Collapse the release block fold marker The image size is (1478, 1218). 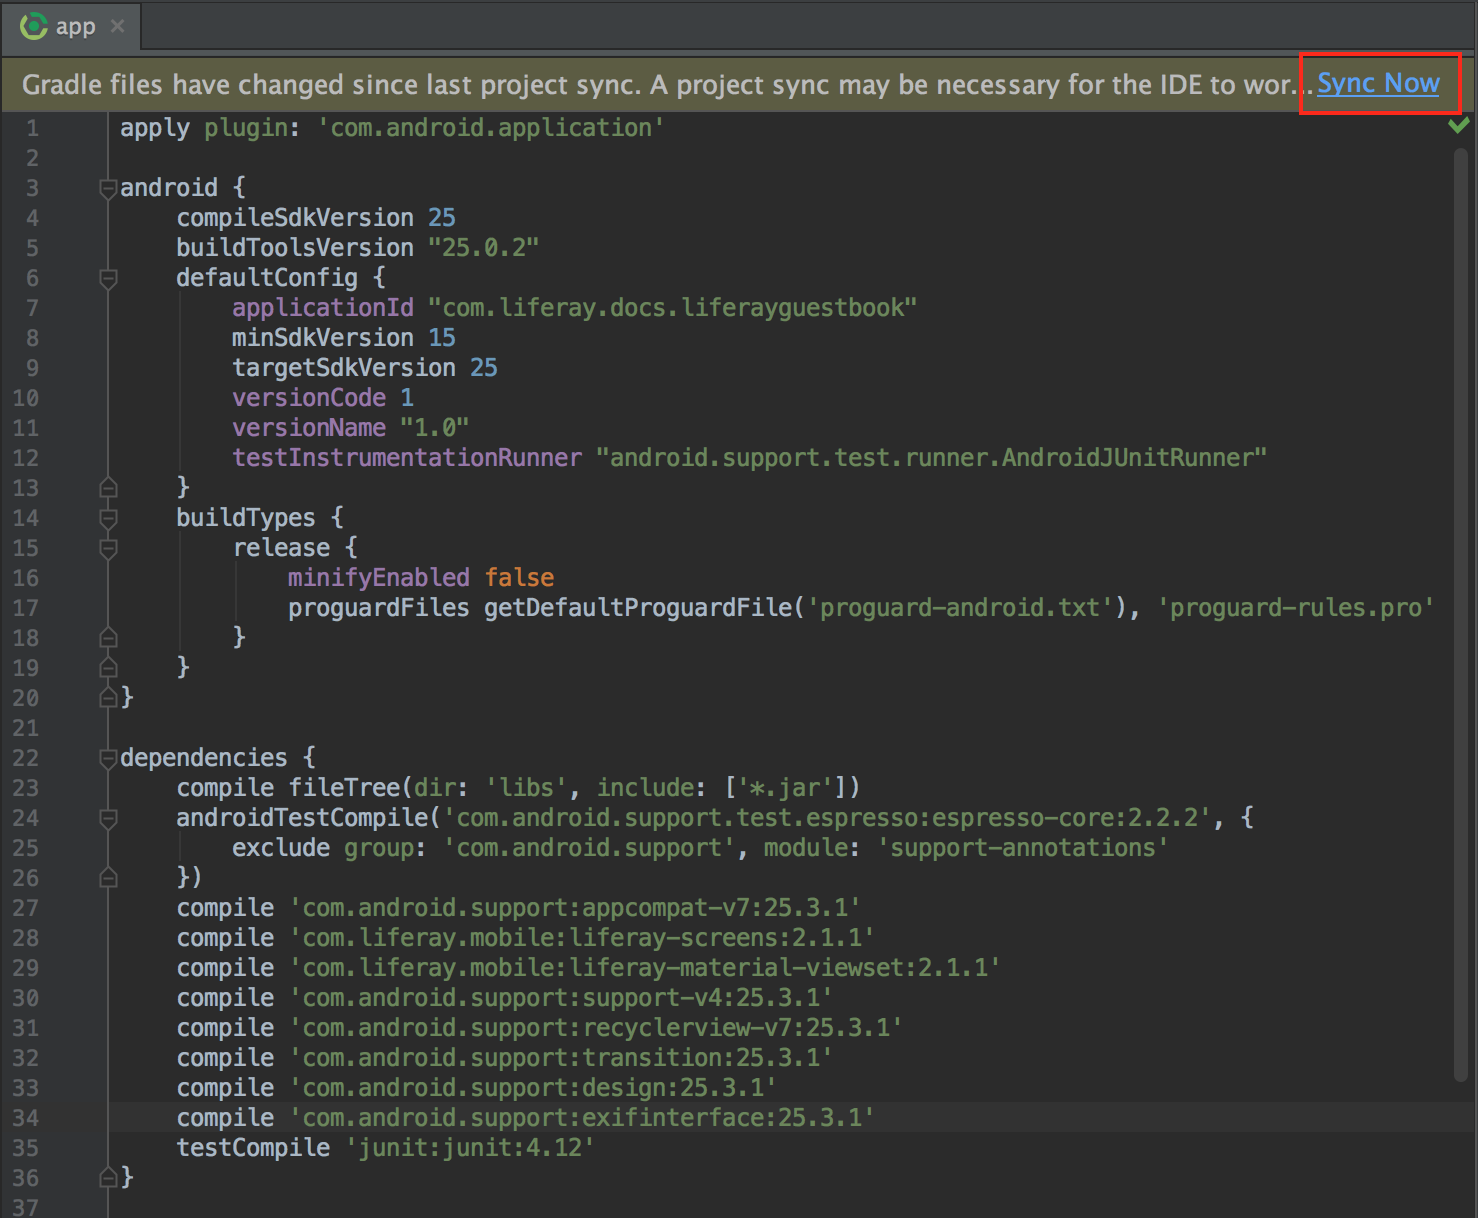pyautogui.click(x=108, y=548)
